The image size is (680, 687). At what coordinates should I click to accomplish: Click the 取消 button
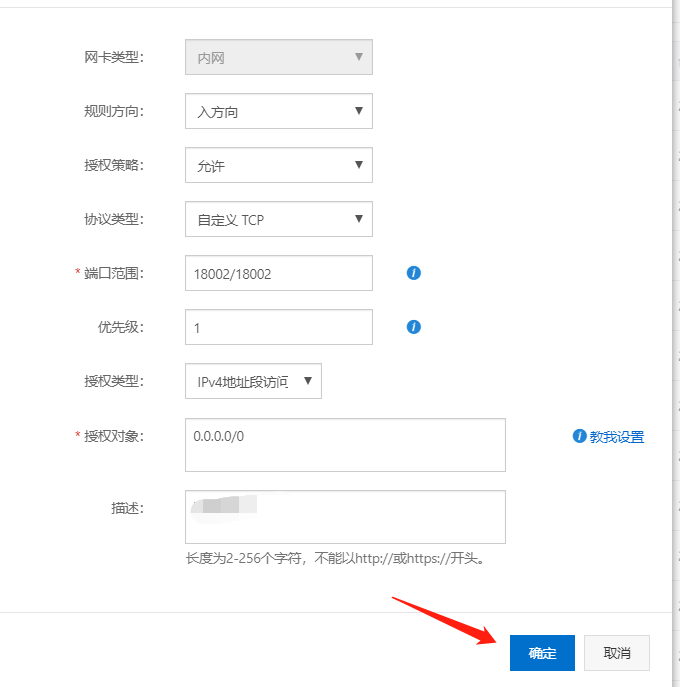[x=617, y=653]
